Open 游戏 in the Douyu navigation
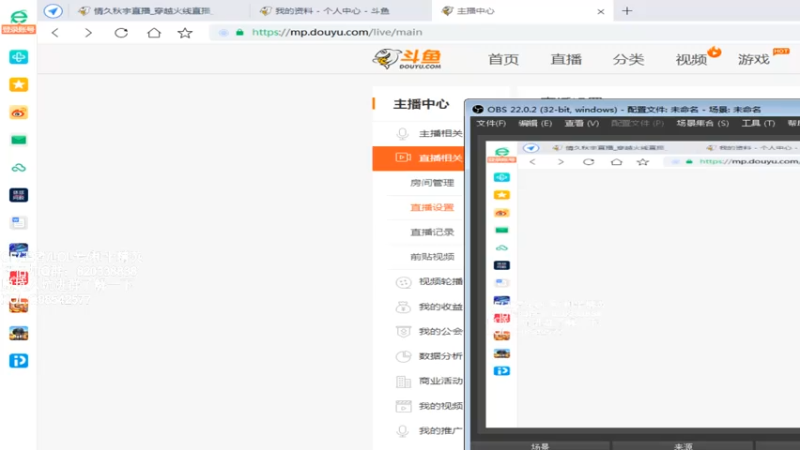The image size is (800, 450). click(753, 59)
